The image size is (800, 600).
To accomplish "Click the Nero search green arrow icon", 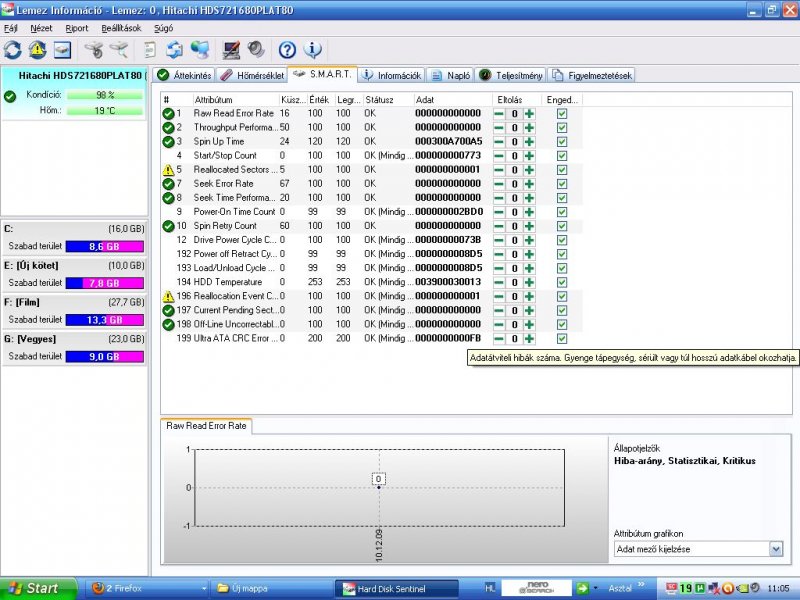I will point(582,588).
